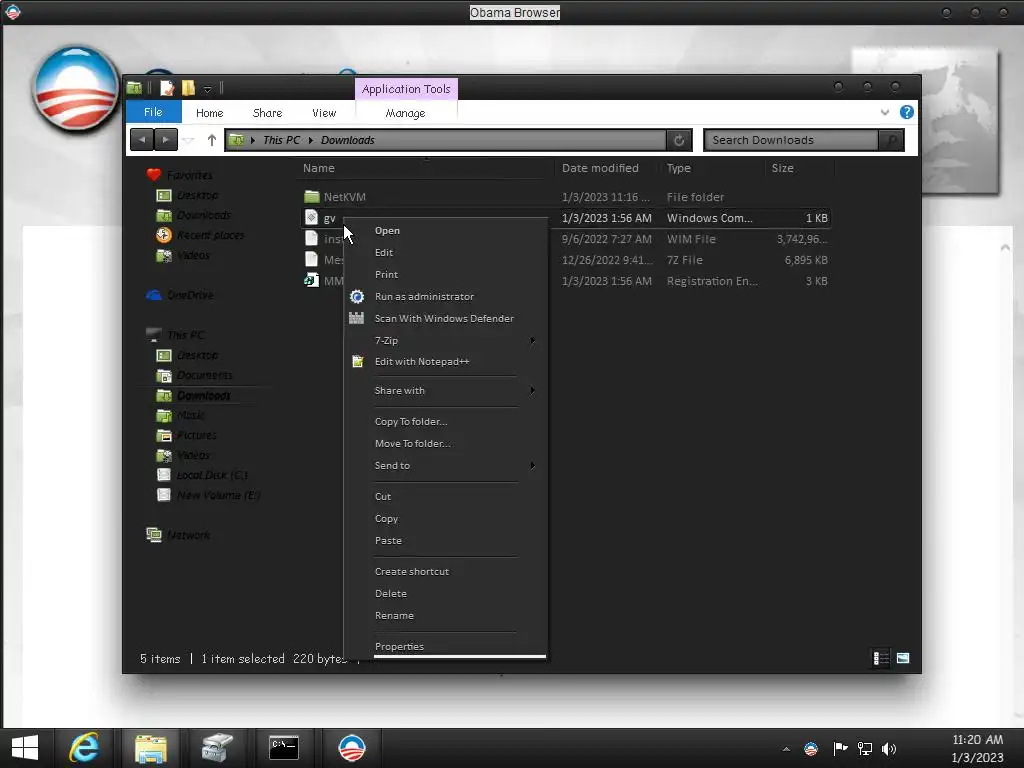Switch to the Home ribbon tab

tap(210, 113)
